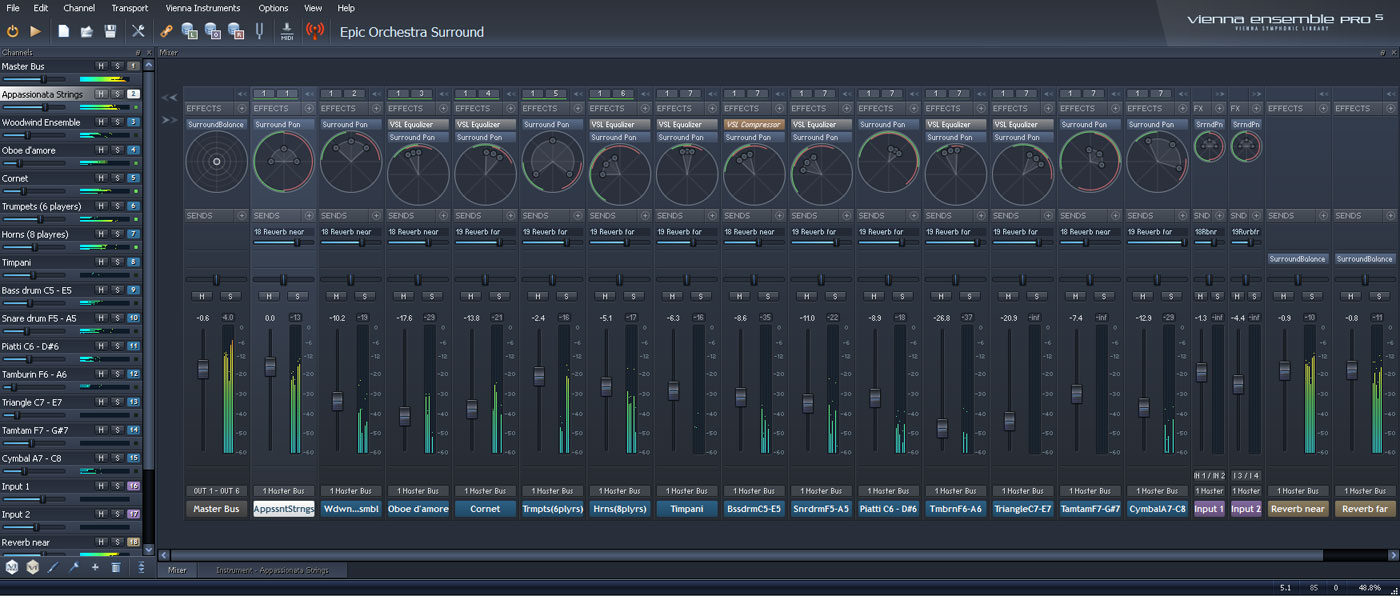Click the 1 Master Bus routing button under Cornet
The width and height of the screenshot is (1400, 596).
(485, 491)
